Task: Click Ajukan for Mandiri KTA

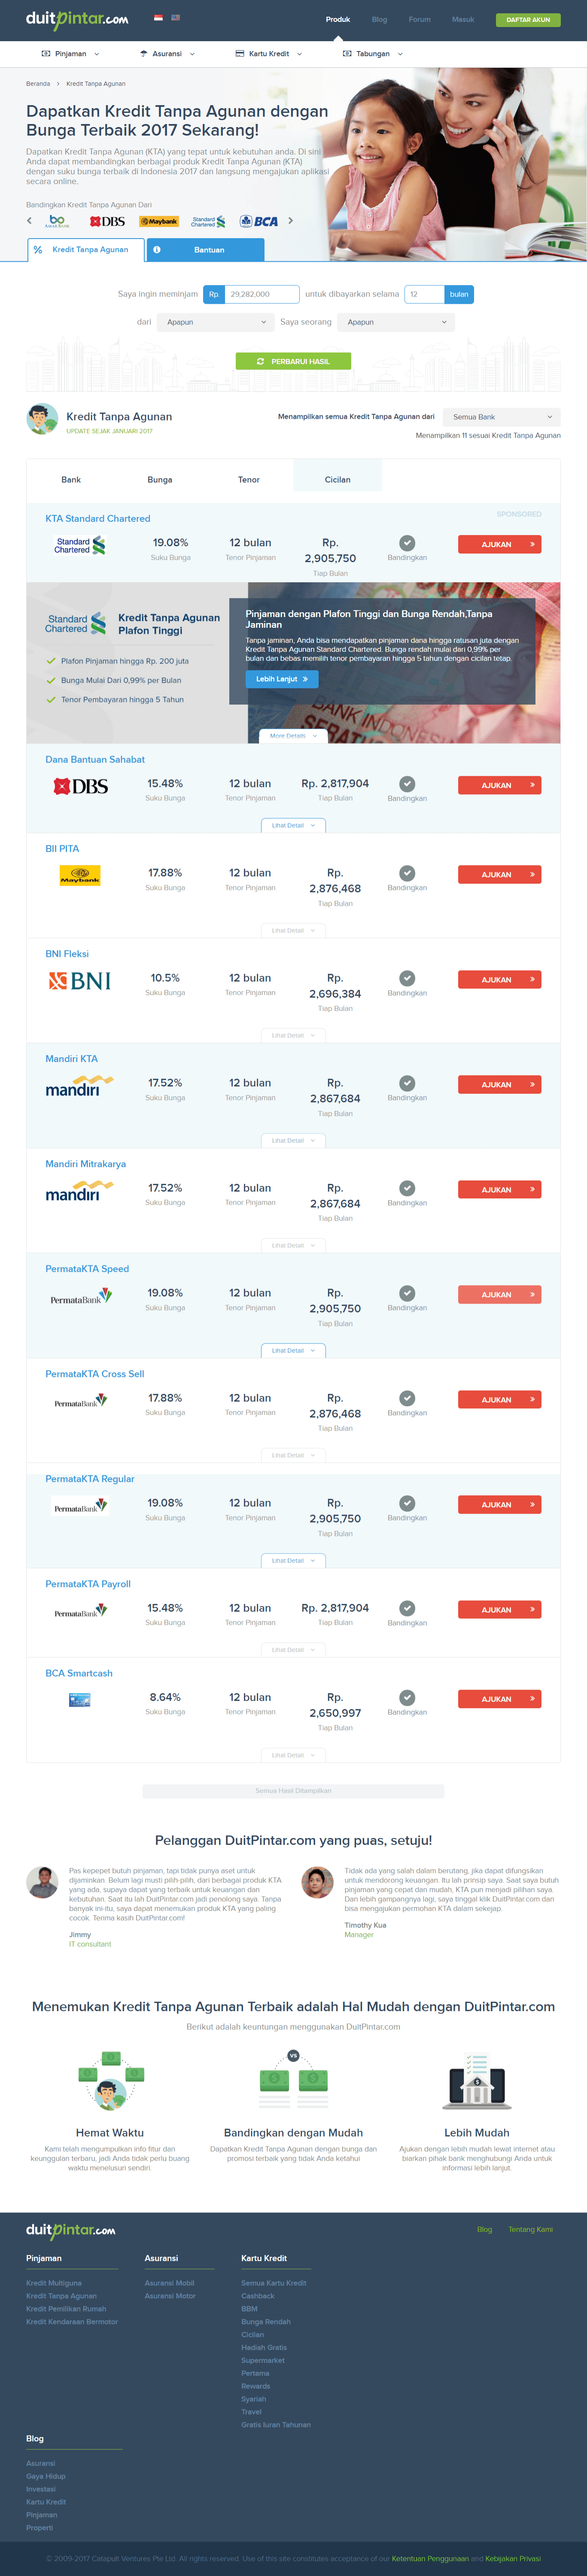Action: point(499,1084)
